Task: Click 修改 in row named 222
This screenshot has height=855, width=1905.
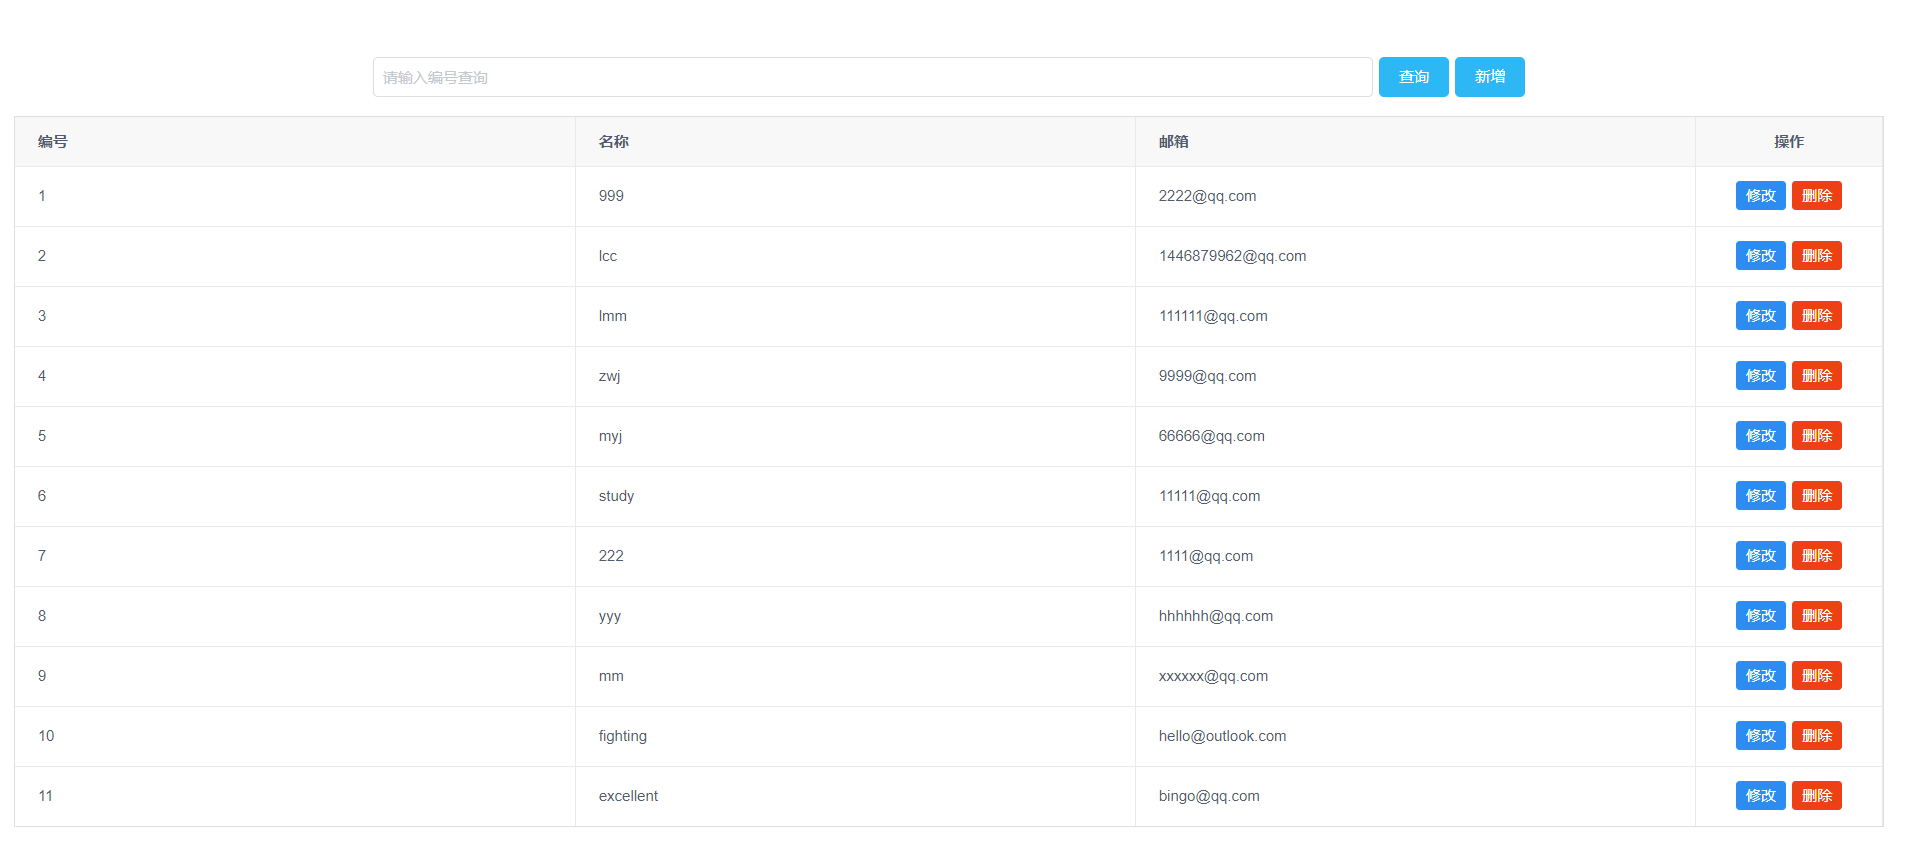Action: click(x=1760, y=556)
